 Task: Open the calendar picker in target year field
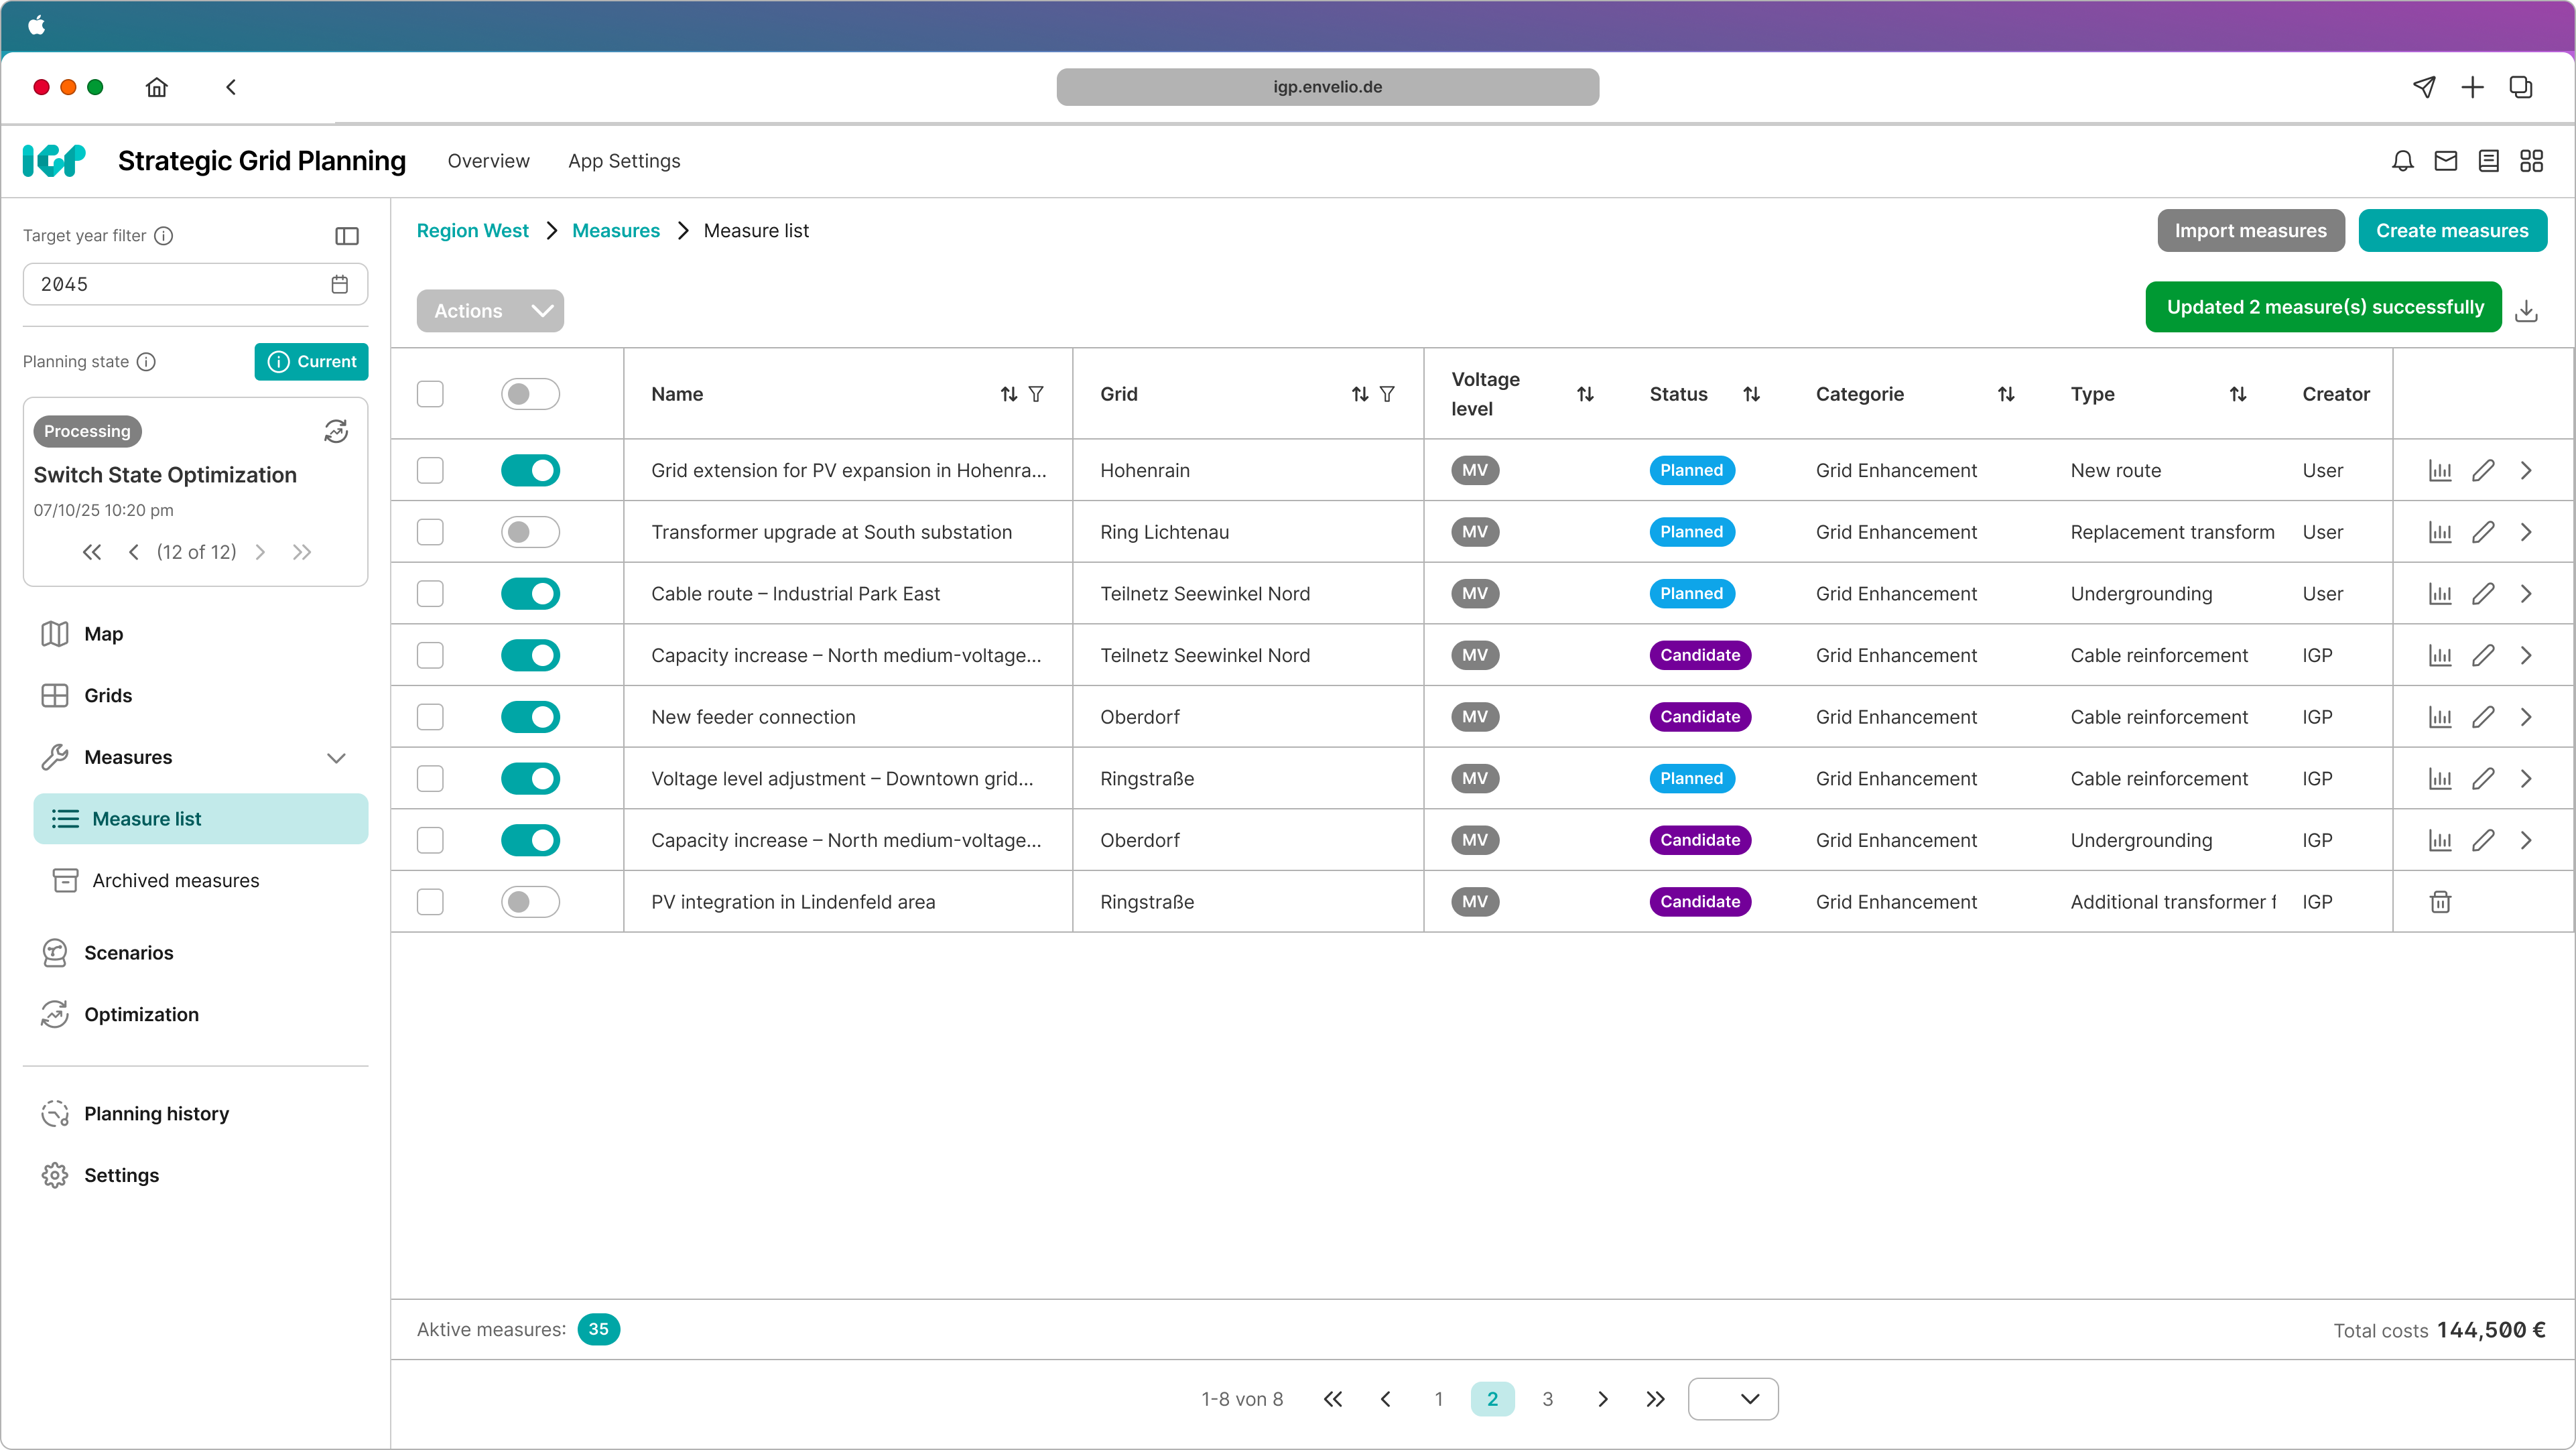(339, 284)
